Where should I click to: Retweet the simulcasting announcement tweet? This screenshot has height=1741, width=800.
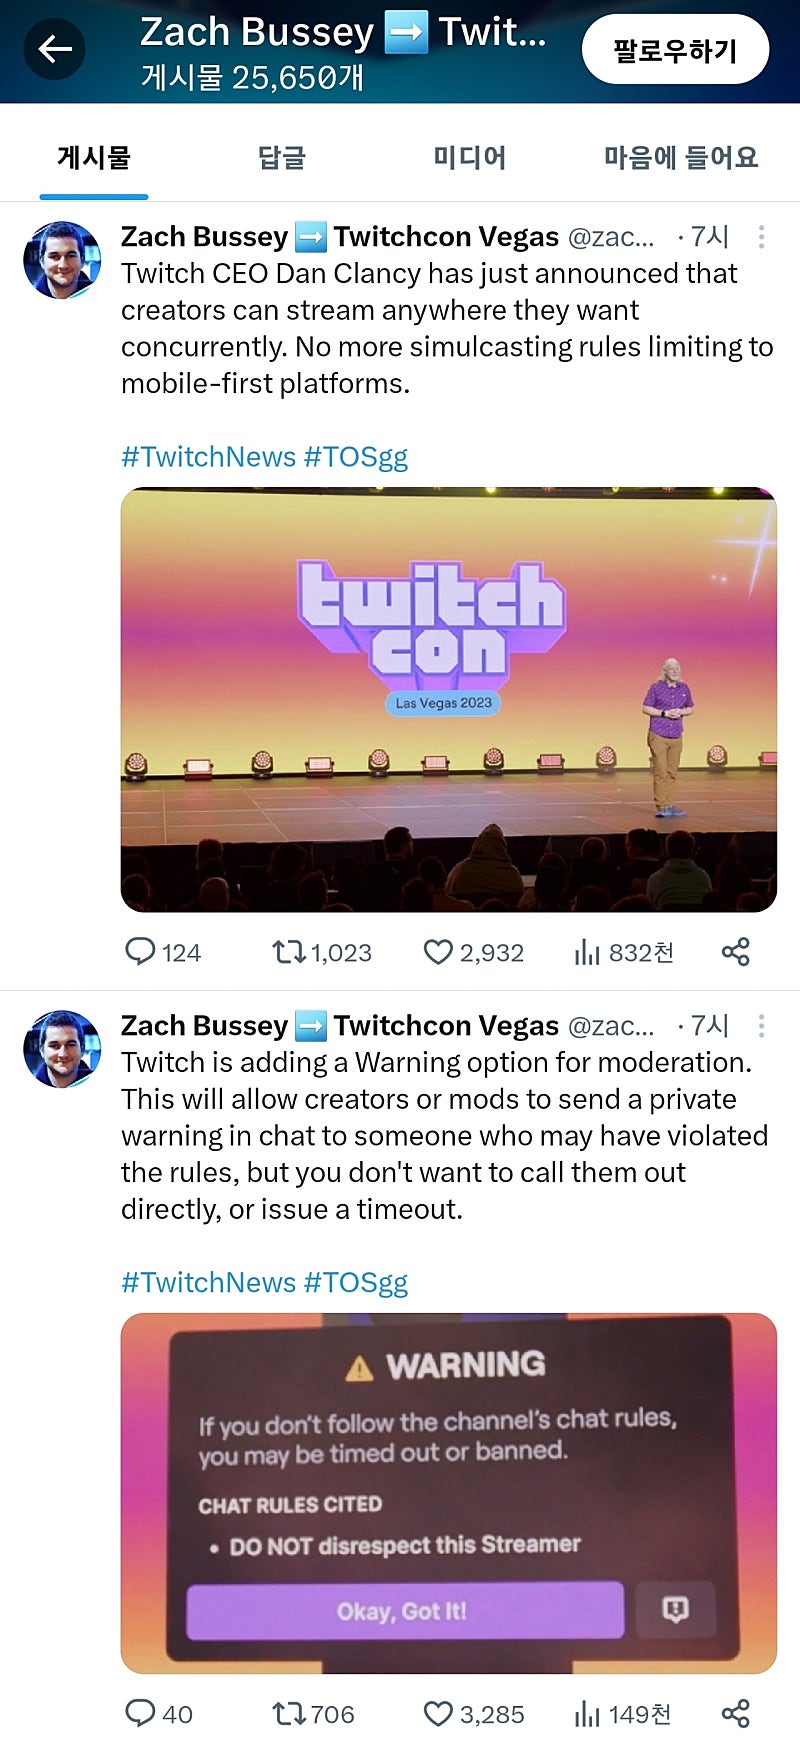[x=290, y=951]
